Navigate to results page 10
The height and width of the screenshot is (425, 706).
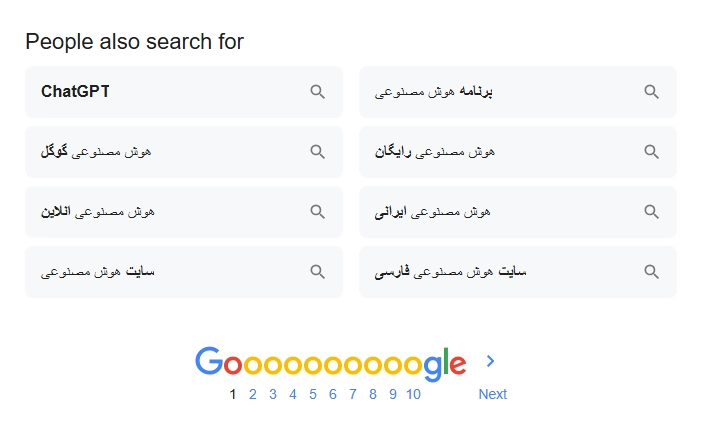[x=413, y=394]
